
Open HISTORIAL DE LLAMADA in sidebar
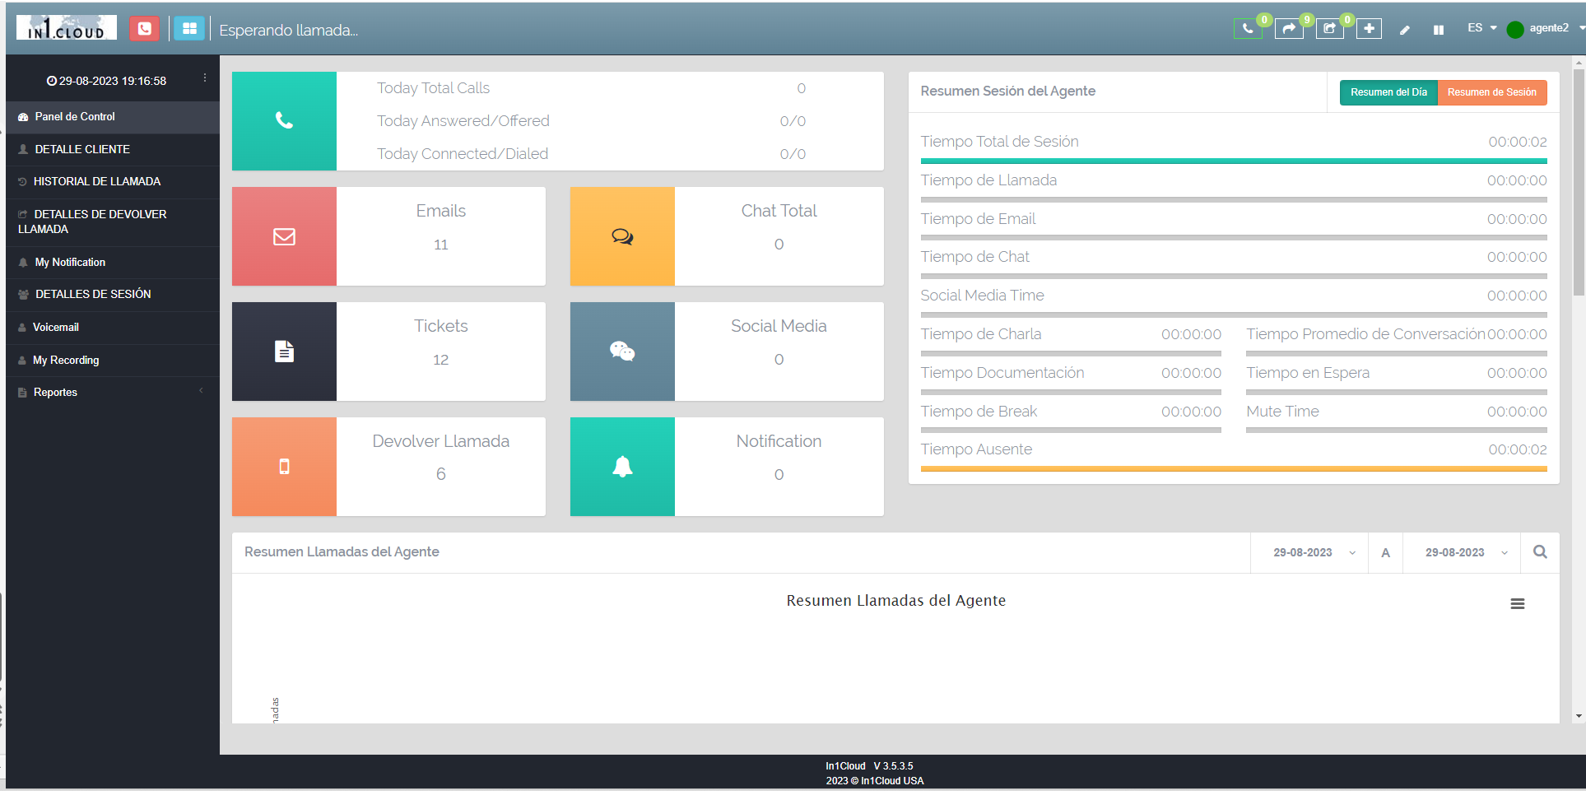click(112, 182)
